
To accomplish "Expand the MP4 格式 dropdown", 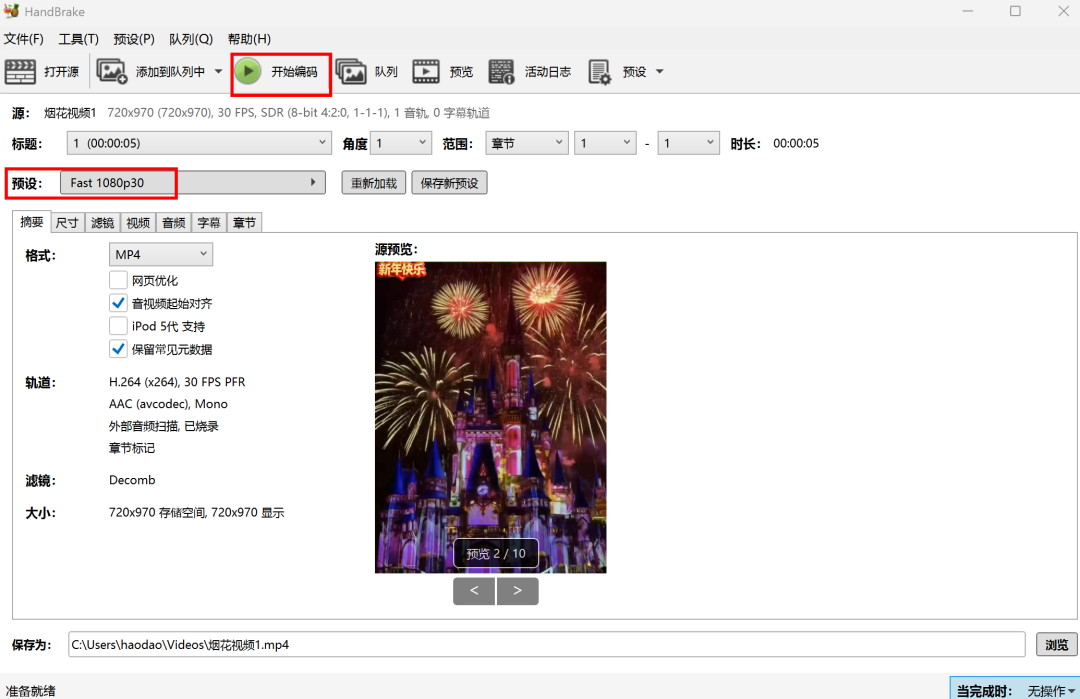I will (x=161, y=255).
